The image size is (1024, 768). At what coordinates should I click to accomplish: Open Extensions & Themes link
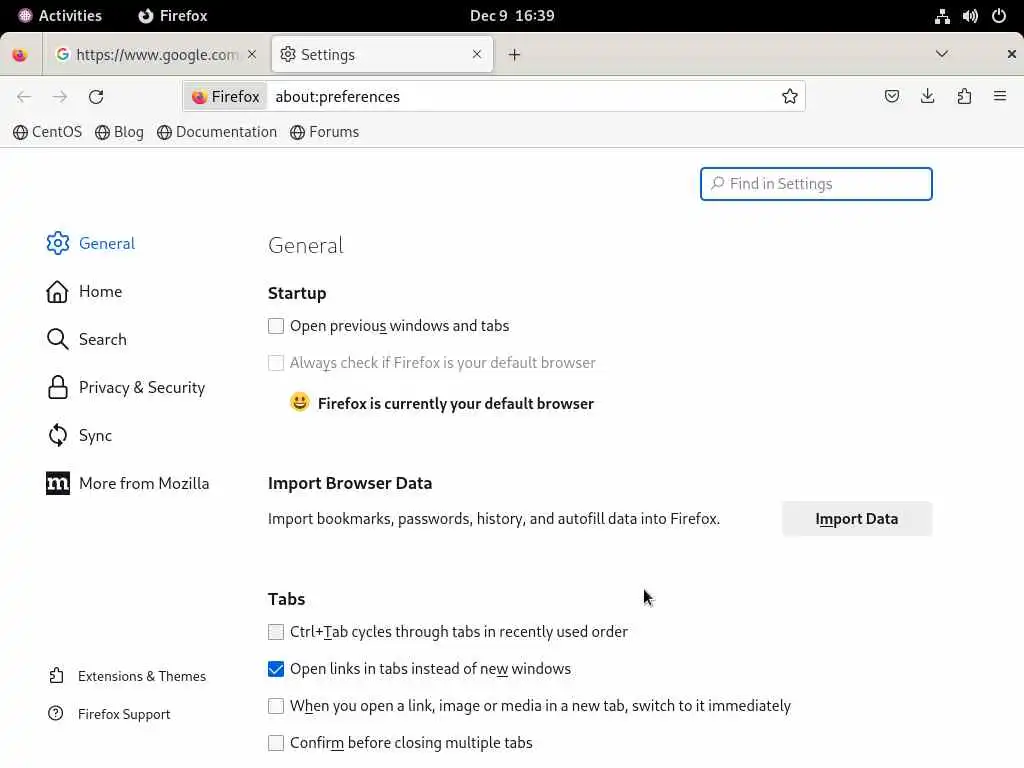[141, 676]
